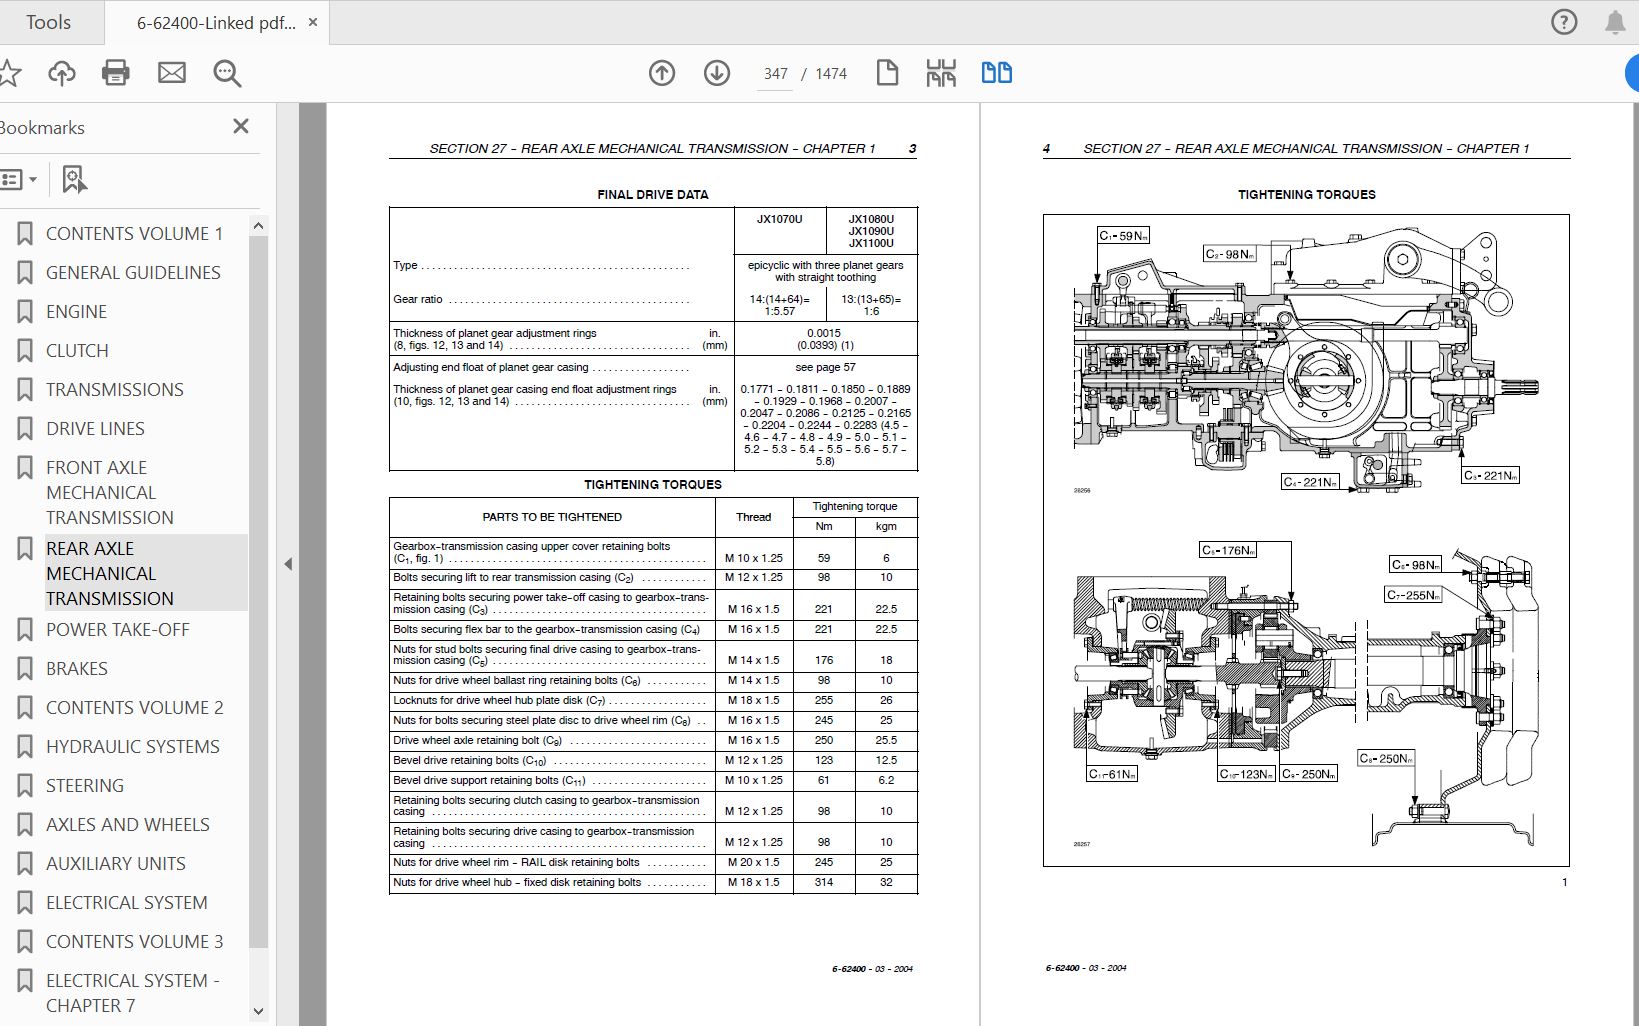The width and height of the screenshot is (1639, 1026).
Task: Jump to the BRAKES bookmark
Action: 77,668
